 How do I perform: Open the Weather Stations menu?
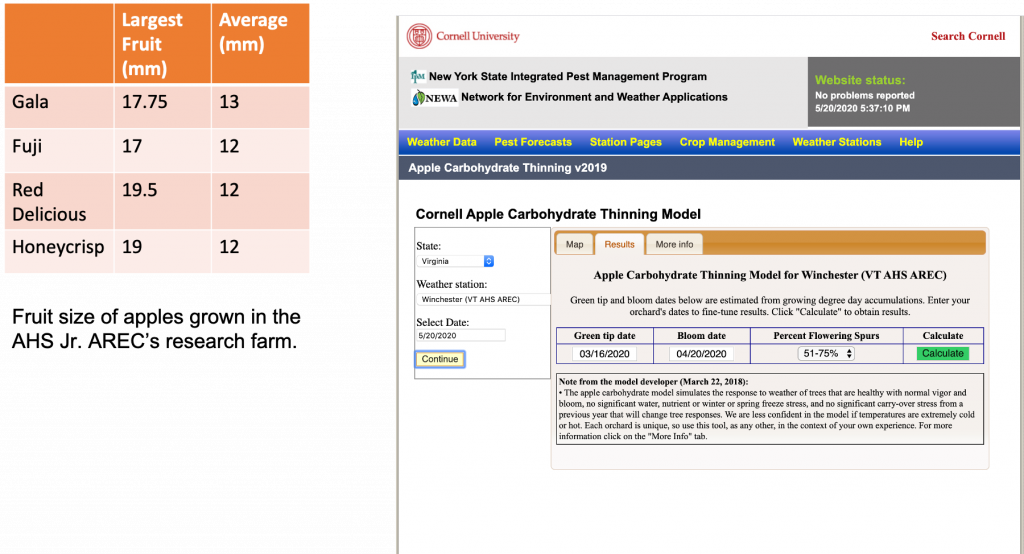pos(836,142)
